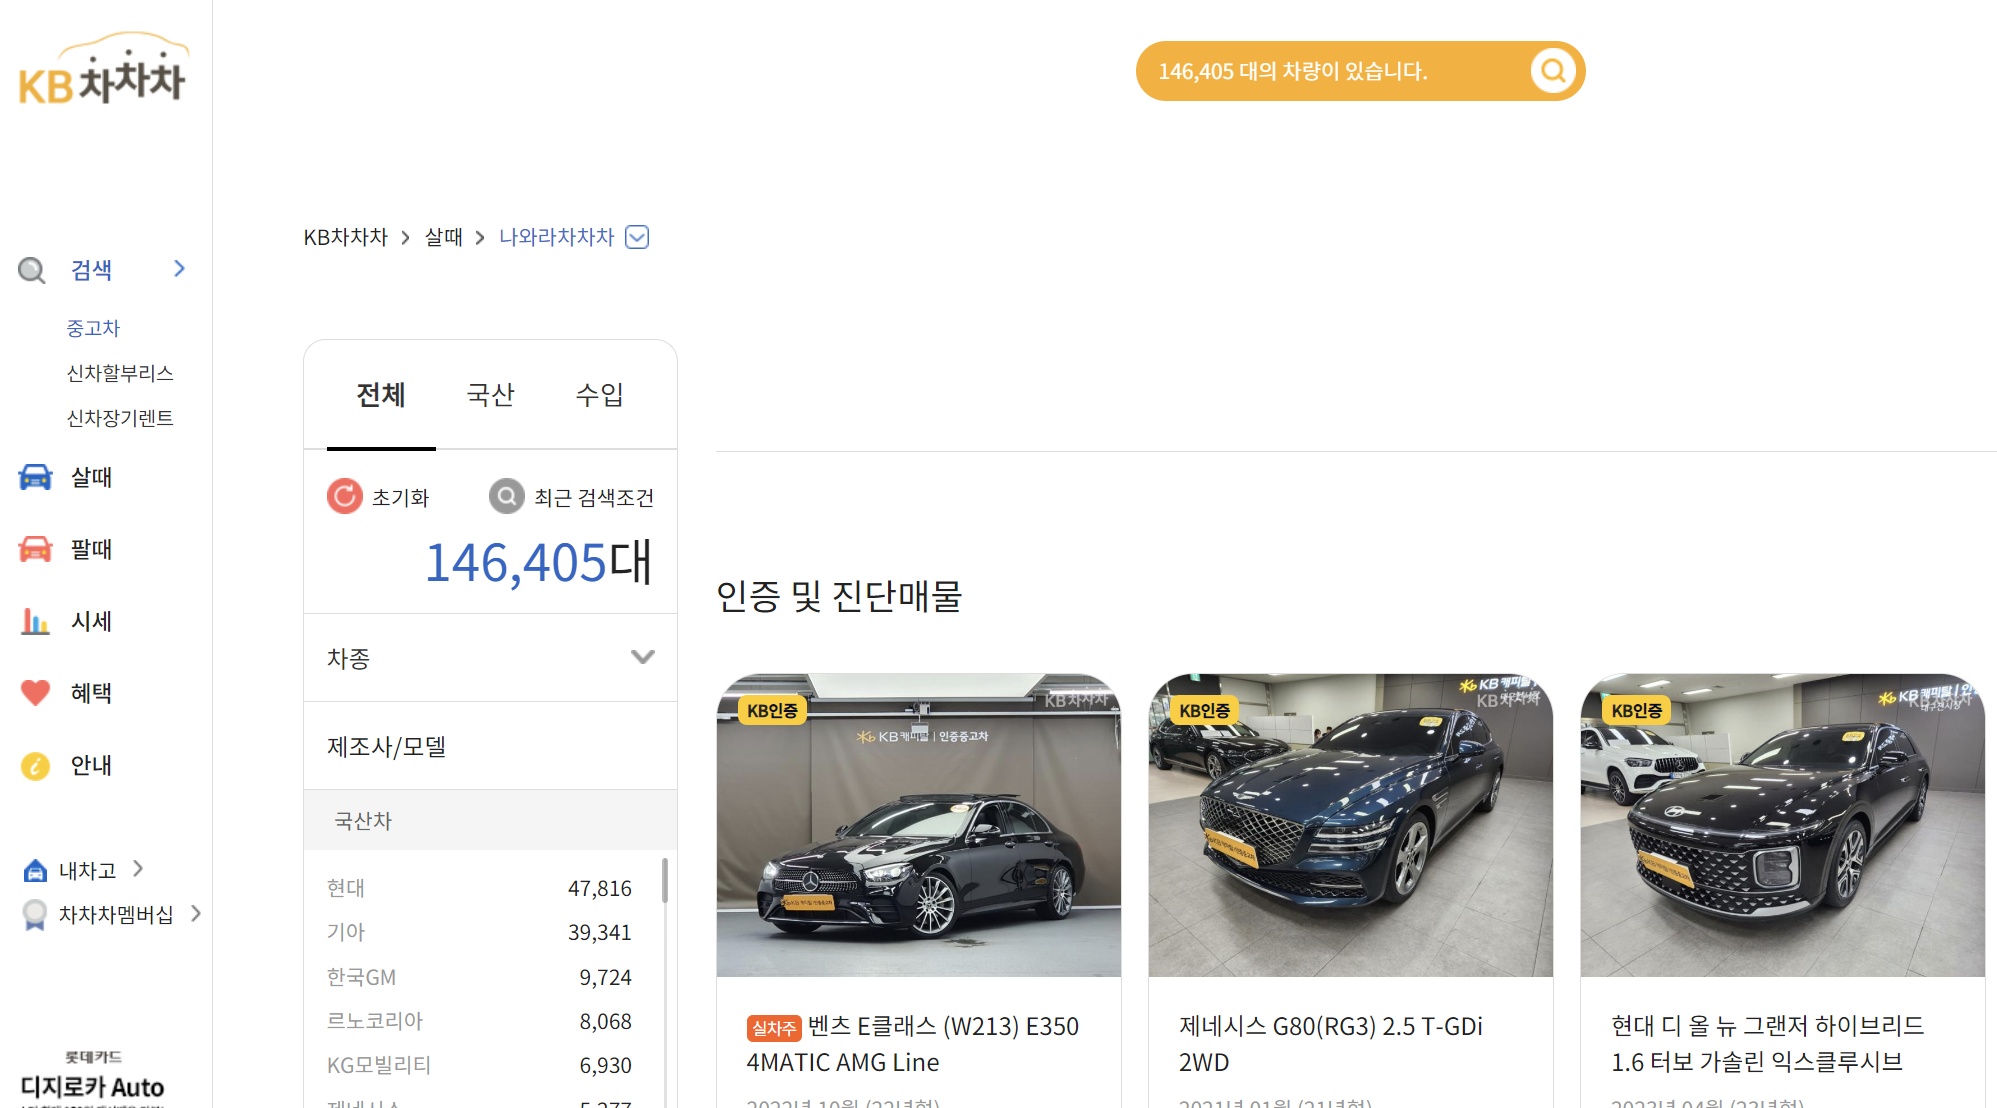Select the 전체 tab
The height and width of the screenshot is (1108, 1997).
pyautogui.click(x=381, y=395)
